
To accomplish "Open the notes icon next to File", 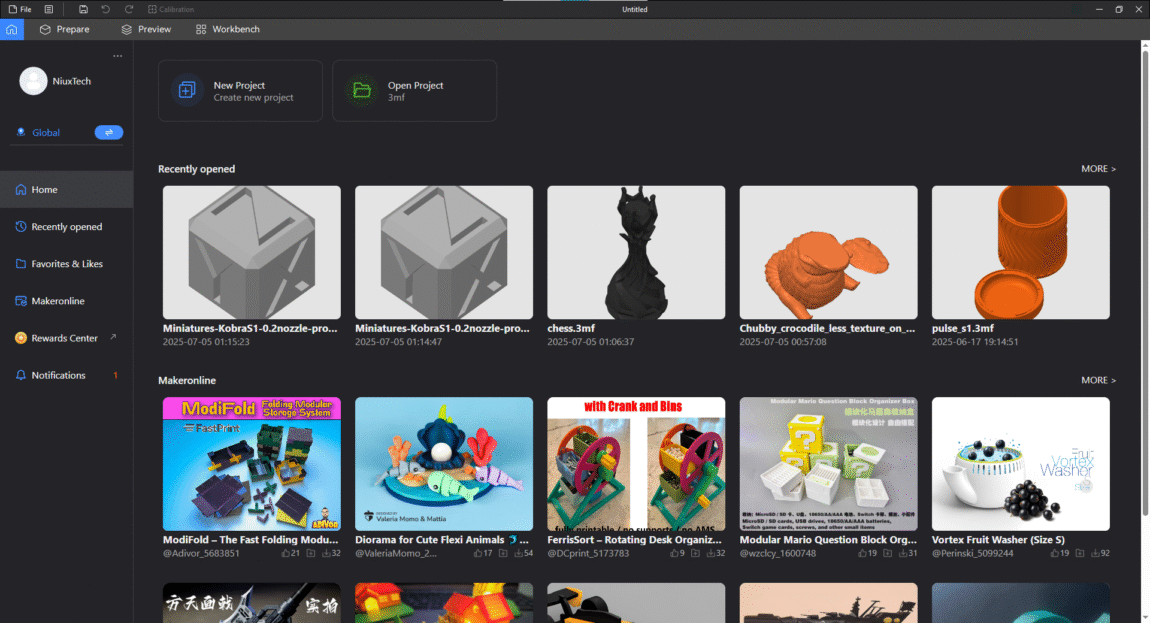I will [x=48, y=10].
